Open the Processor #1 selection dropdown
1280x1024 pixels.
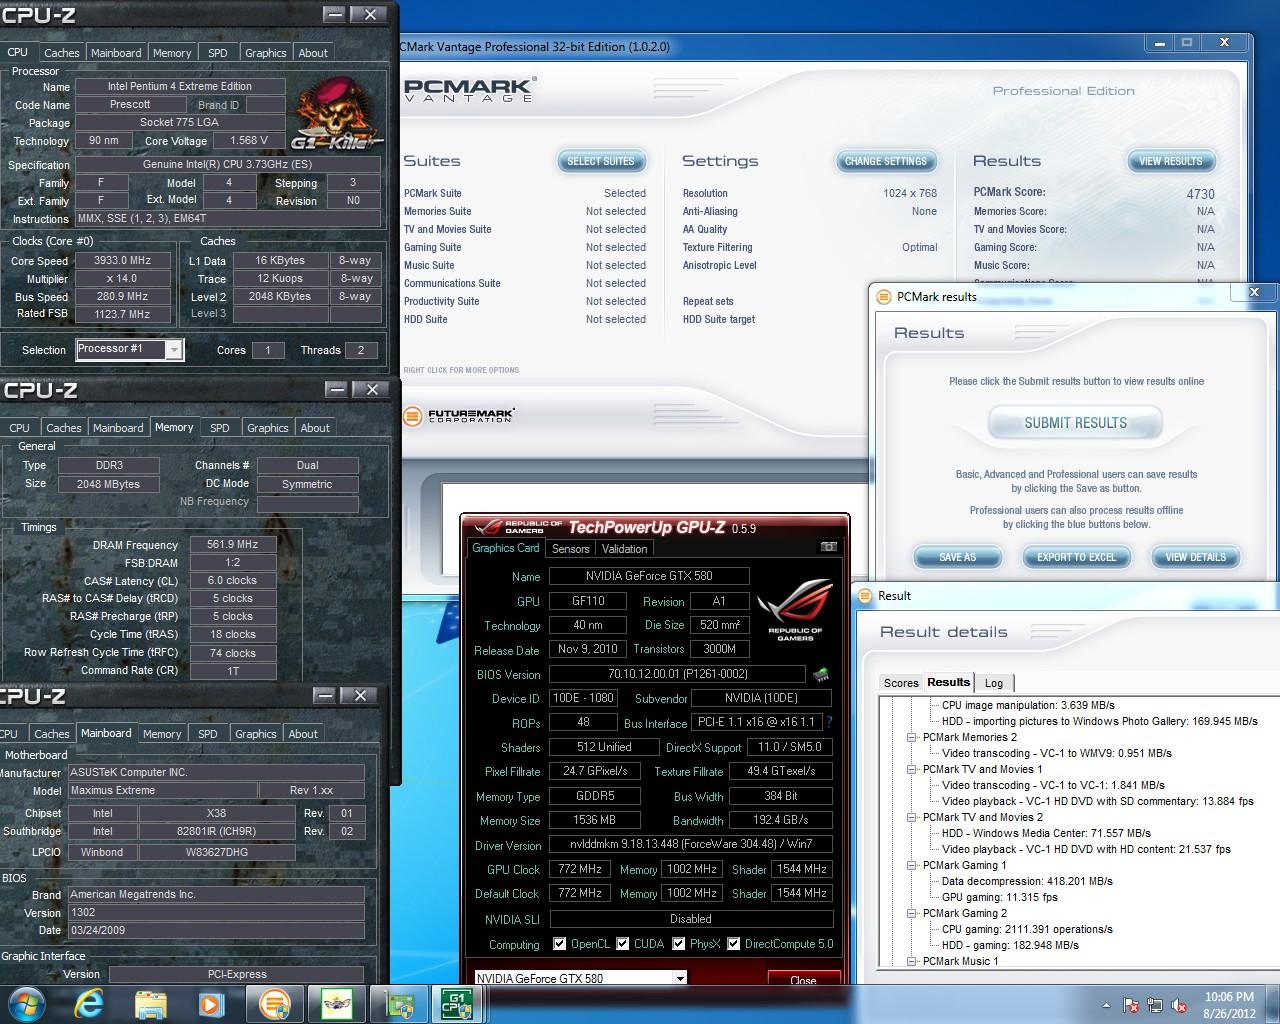[x=174, y=349]
